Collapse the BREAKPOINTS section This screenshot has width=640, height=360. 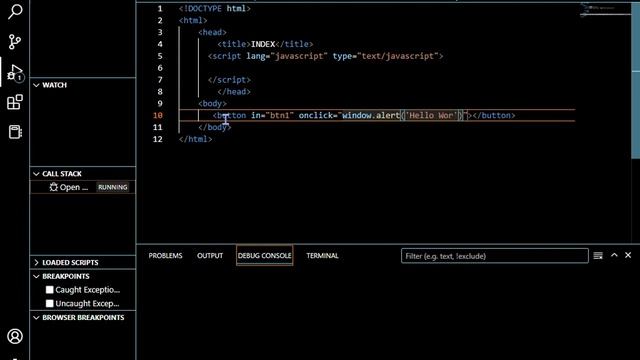(36, 276)
